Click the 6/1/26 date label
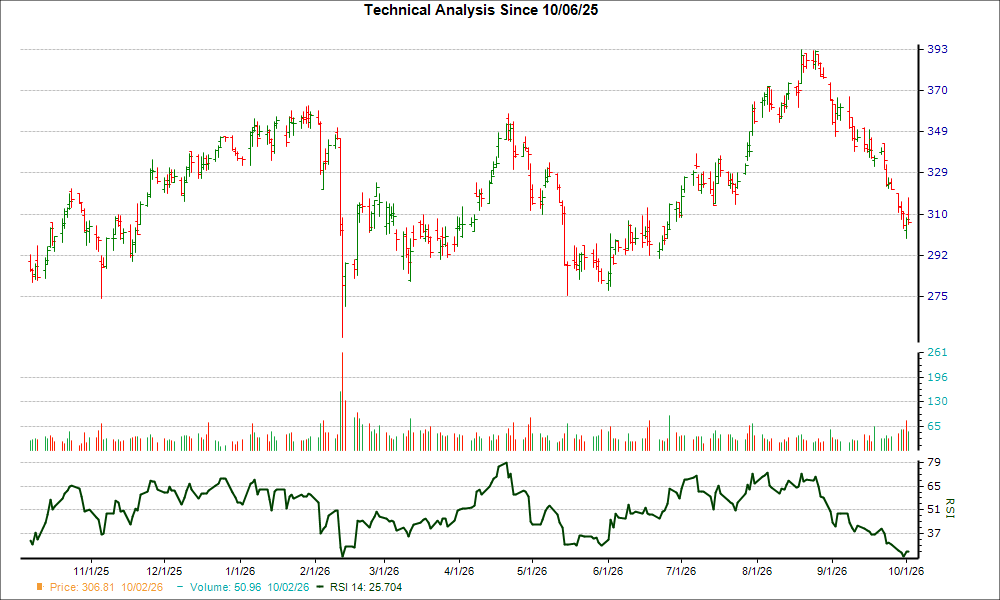 [x=608, y=571]
